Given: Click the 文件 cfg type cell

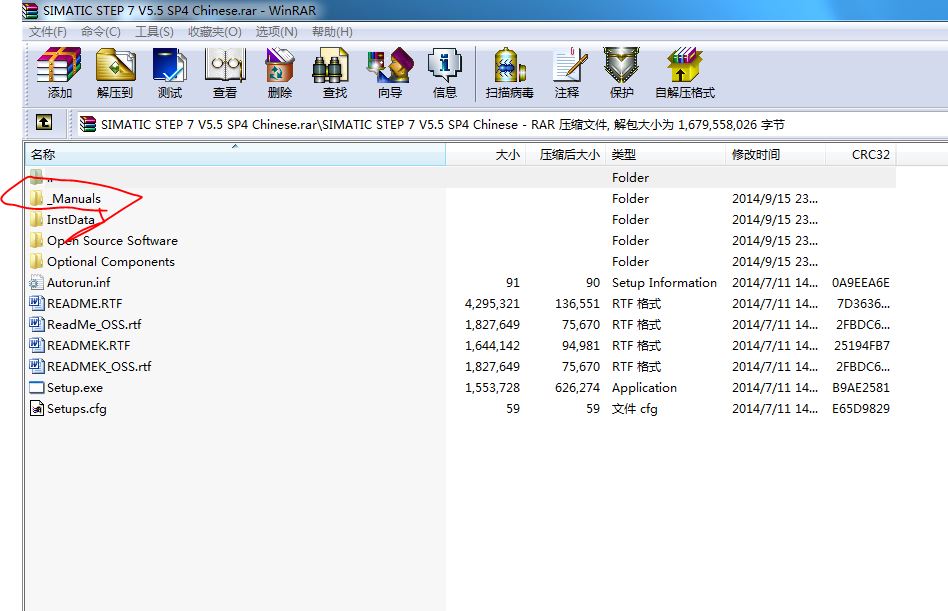Looking at the screenshot, I should 634,409.
